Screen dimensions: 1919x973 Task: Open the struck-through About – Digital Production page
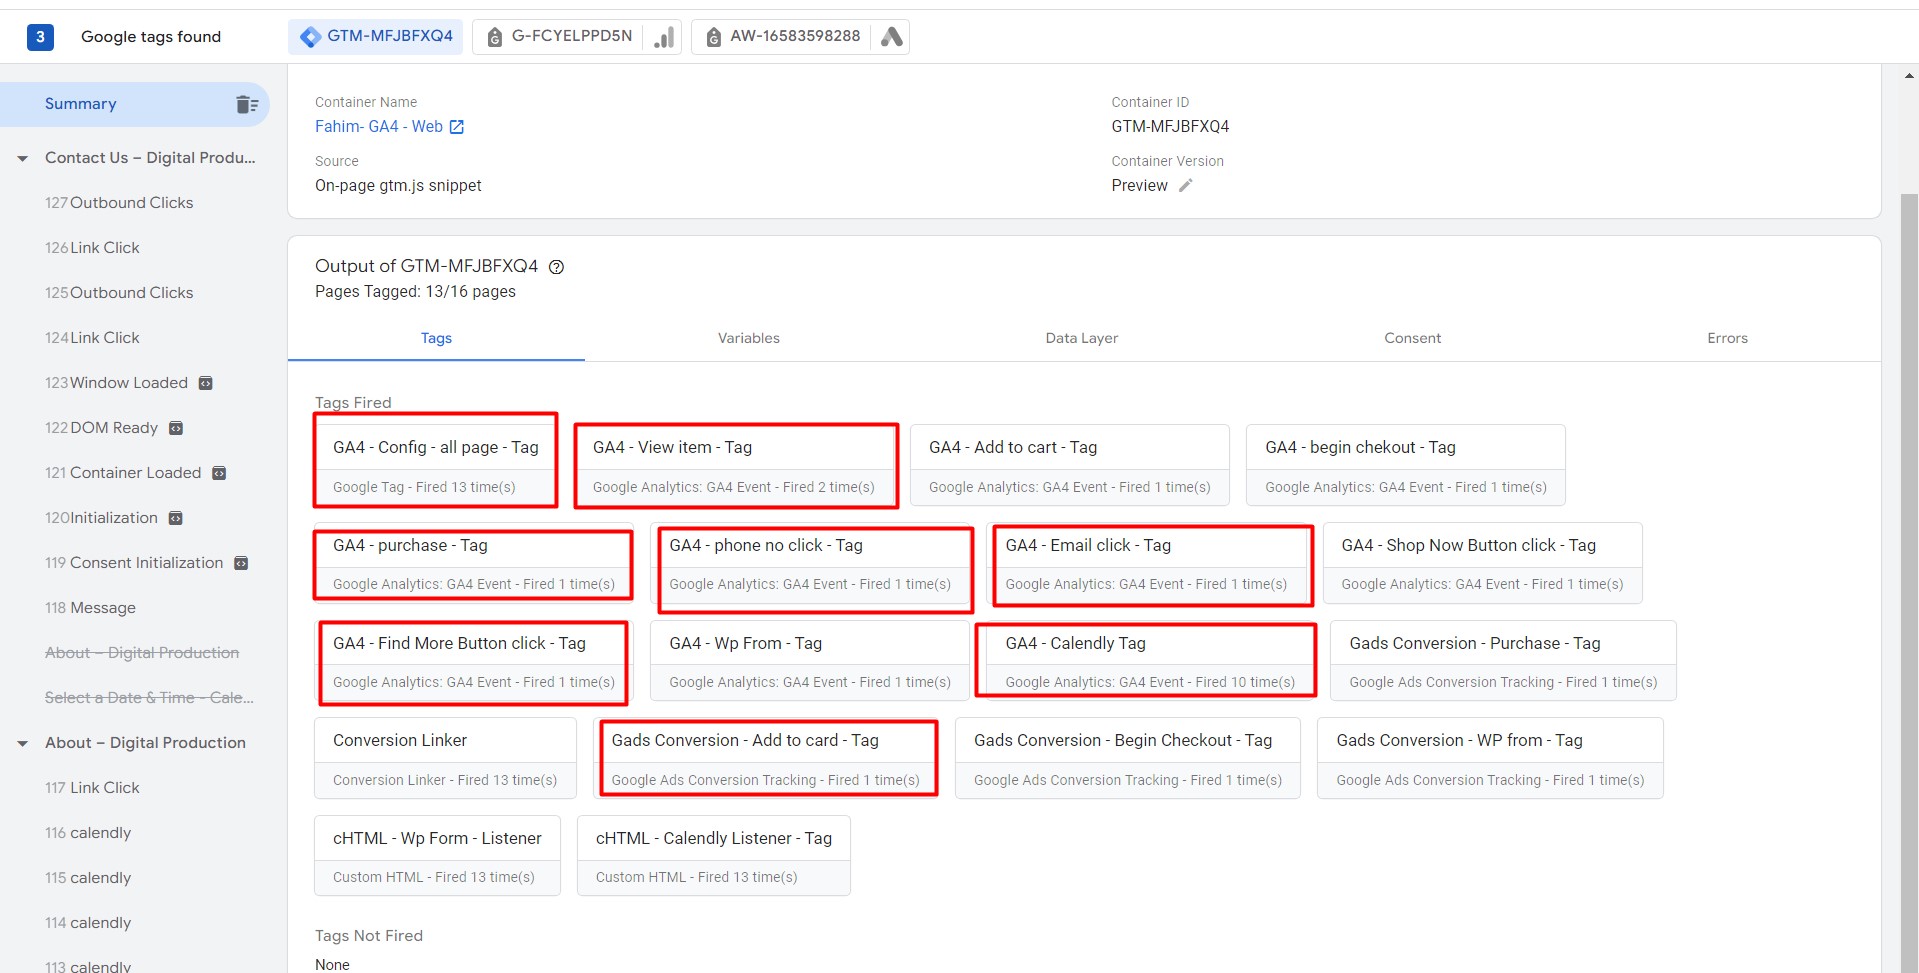pos(142,653)
